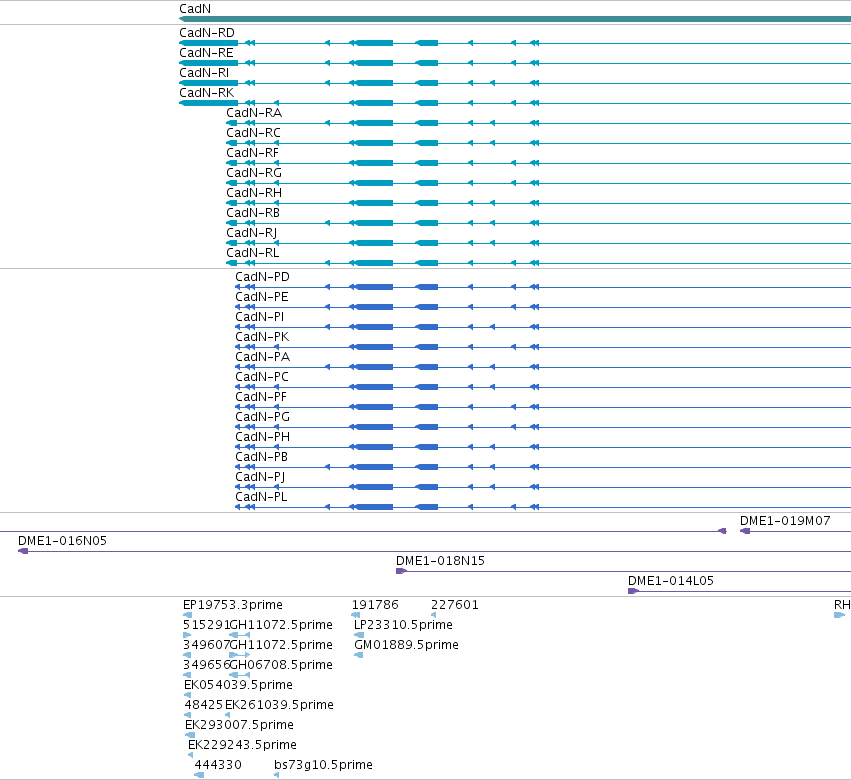Select the CadN-RA transcript label
The width and height of the screenshot is (851, 780).
[254, 113]
